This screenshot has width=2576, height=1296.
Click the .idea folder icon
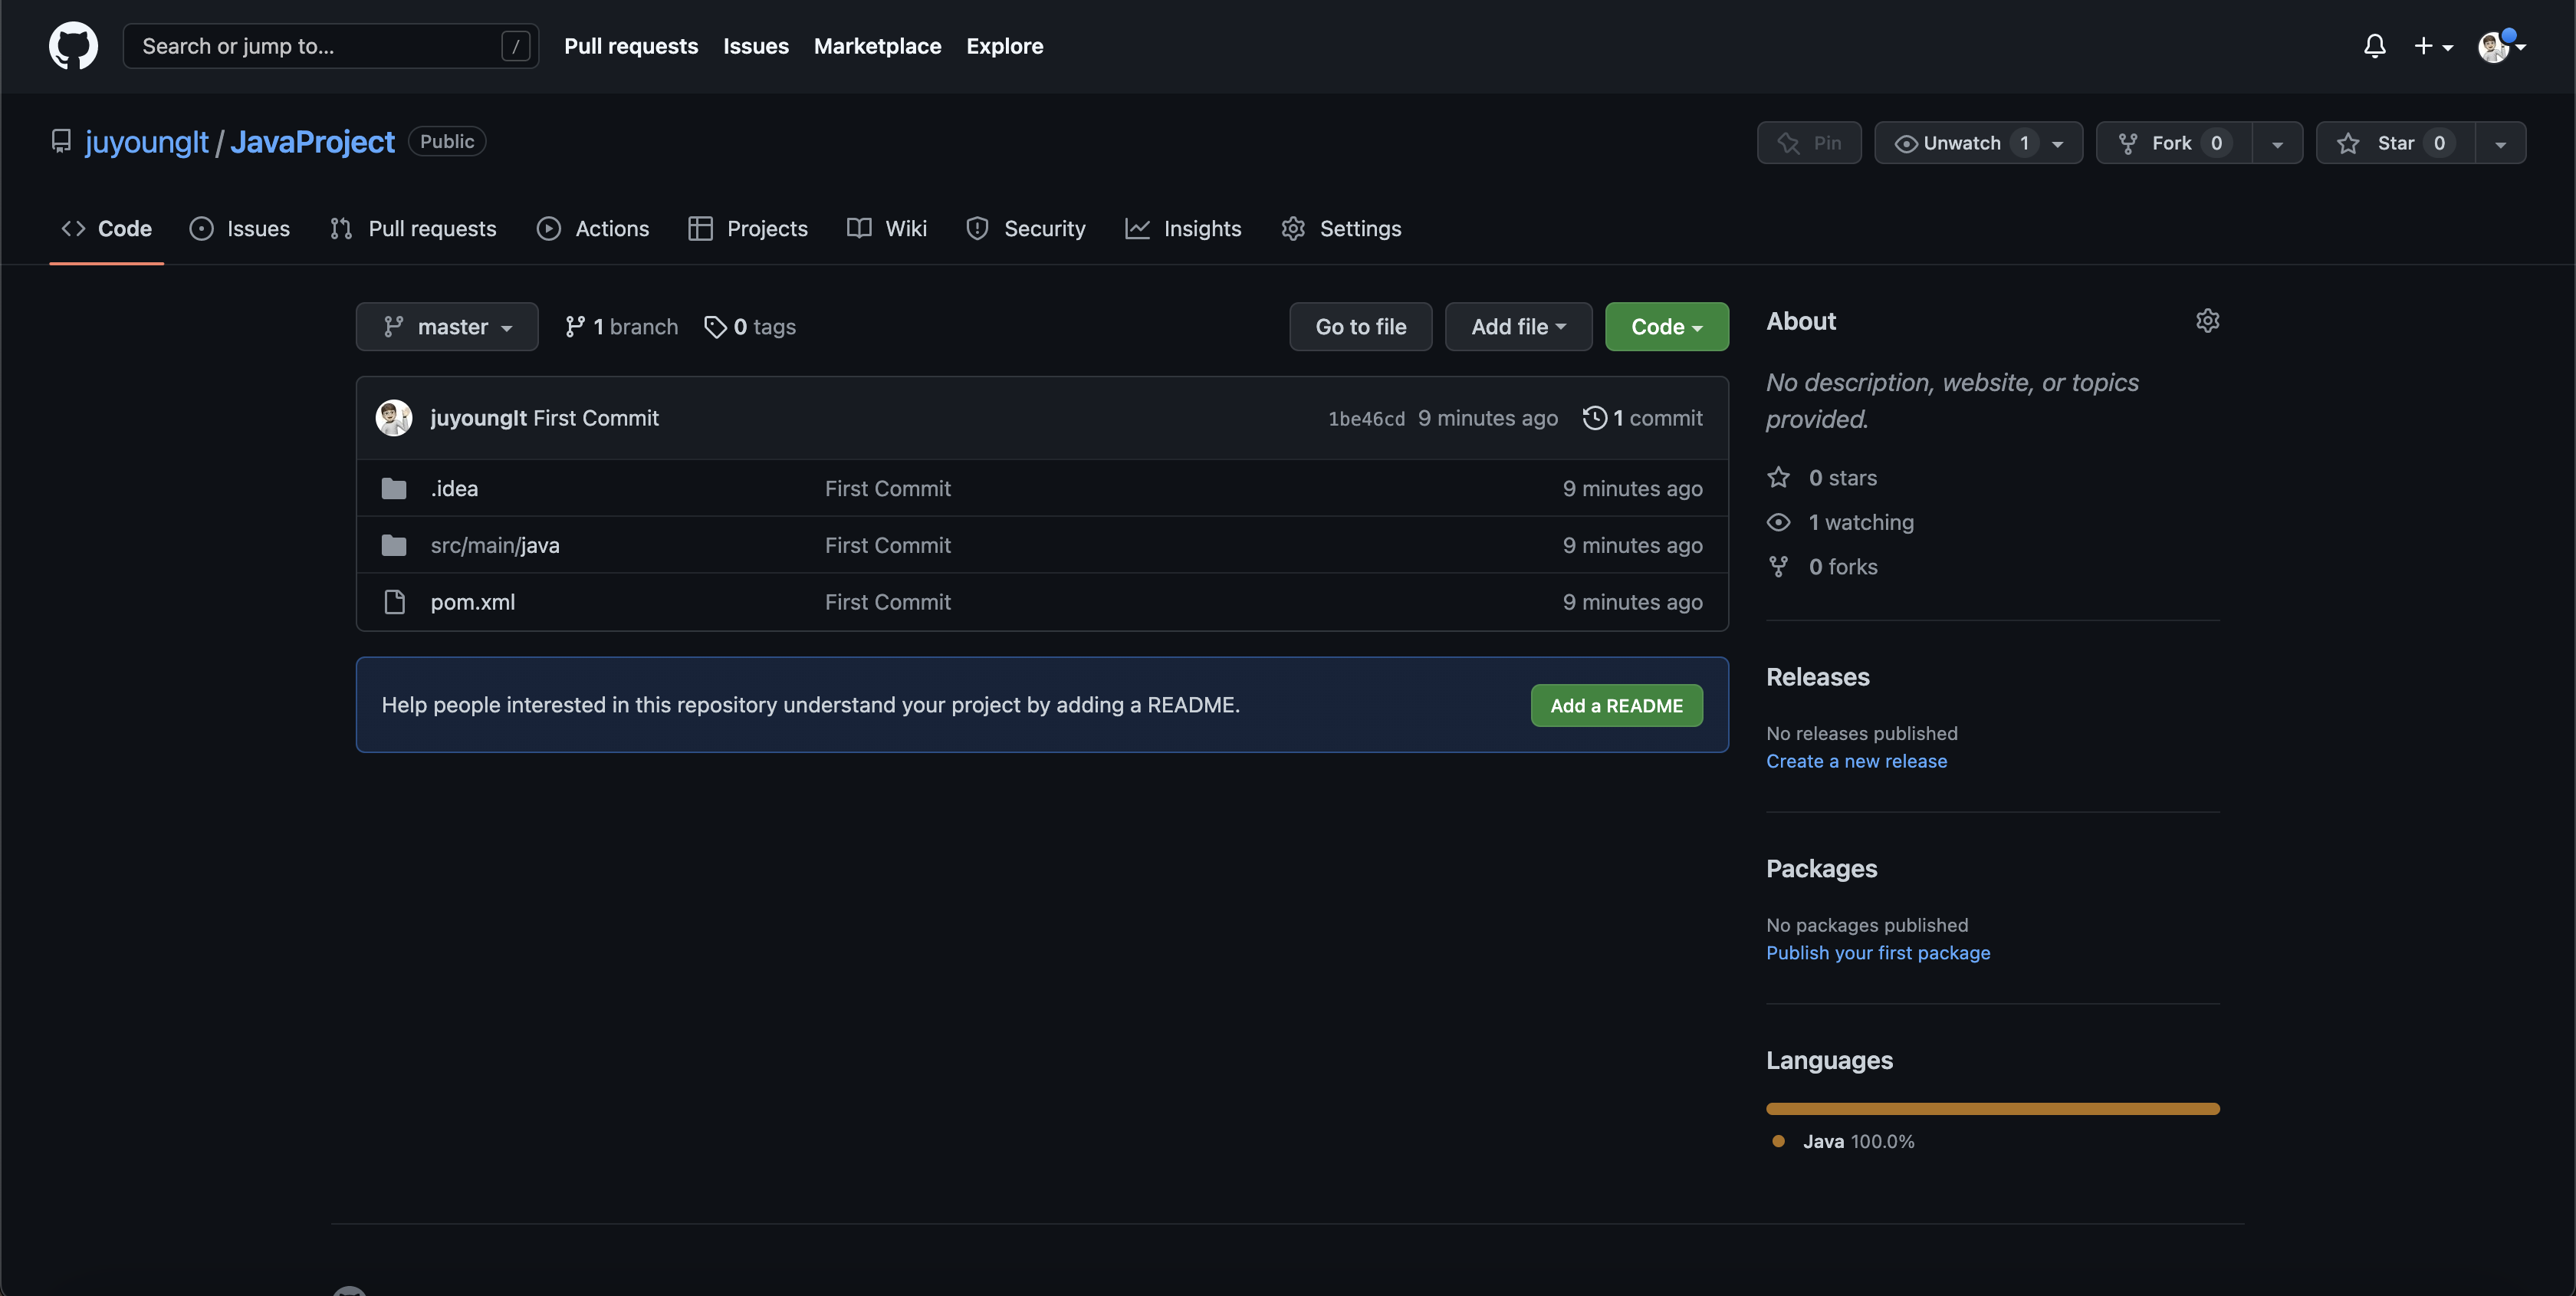click(394, 489)
